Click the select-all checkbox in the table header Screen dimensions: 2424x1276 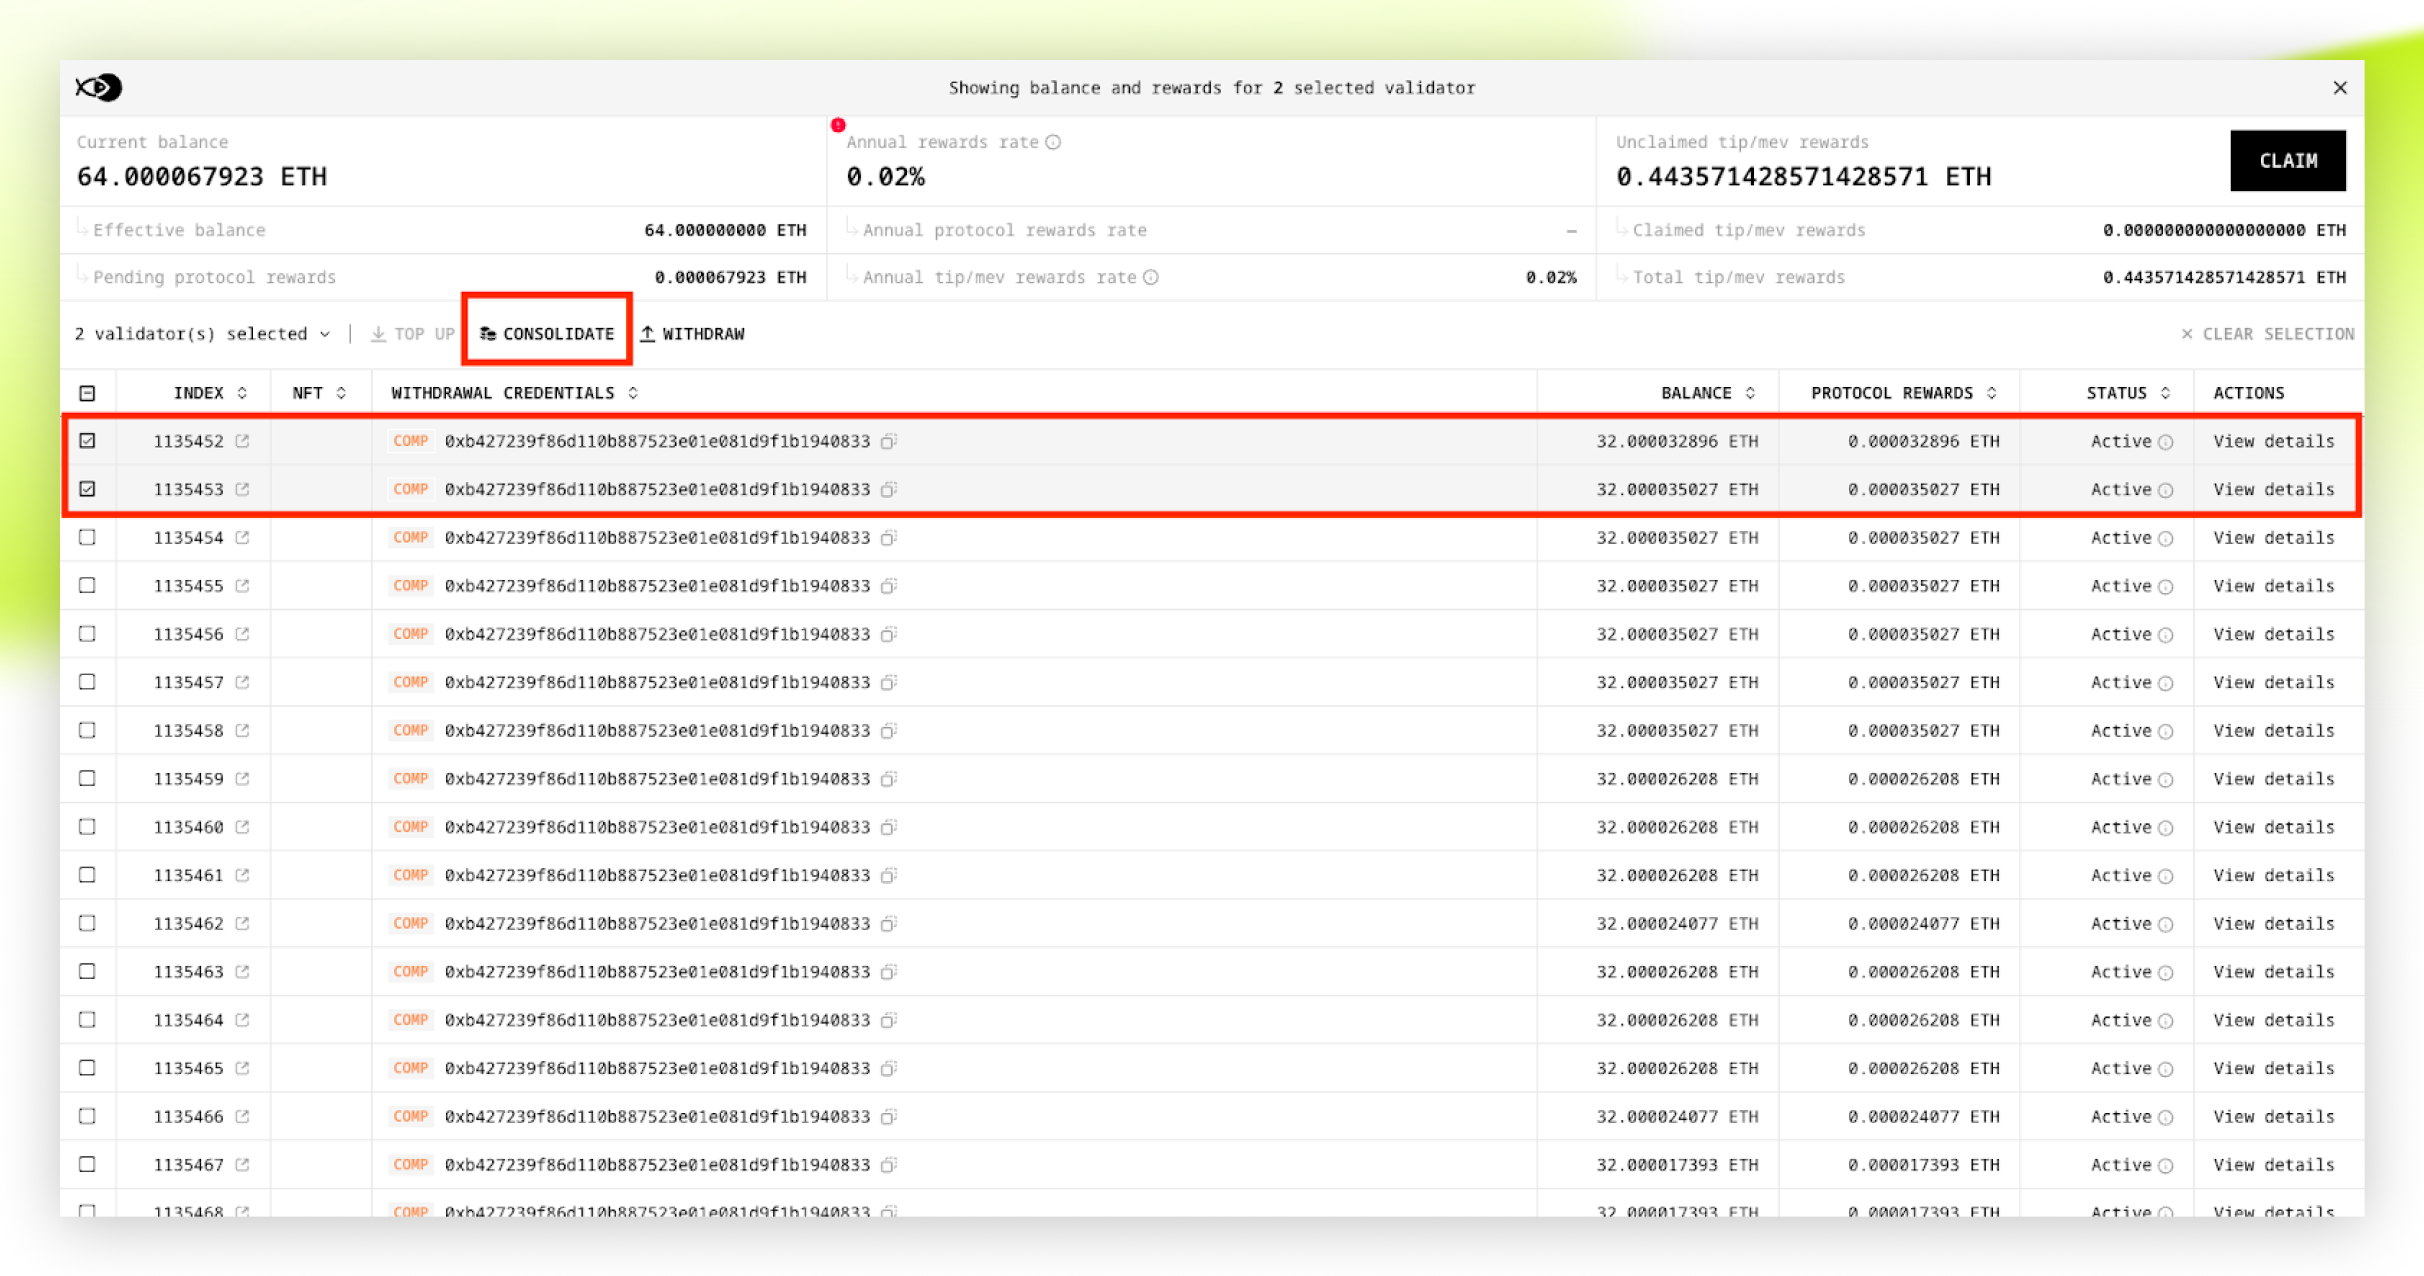coord(88,392)
